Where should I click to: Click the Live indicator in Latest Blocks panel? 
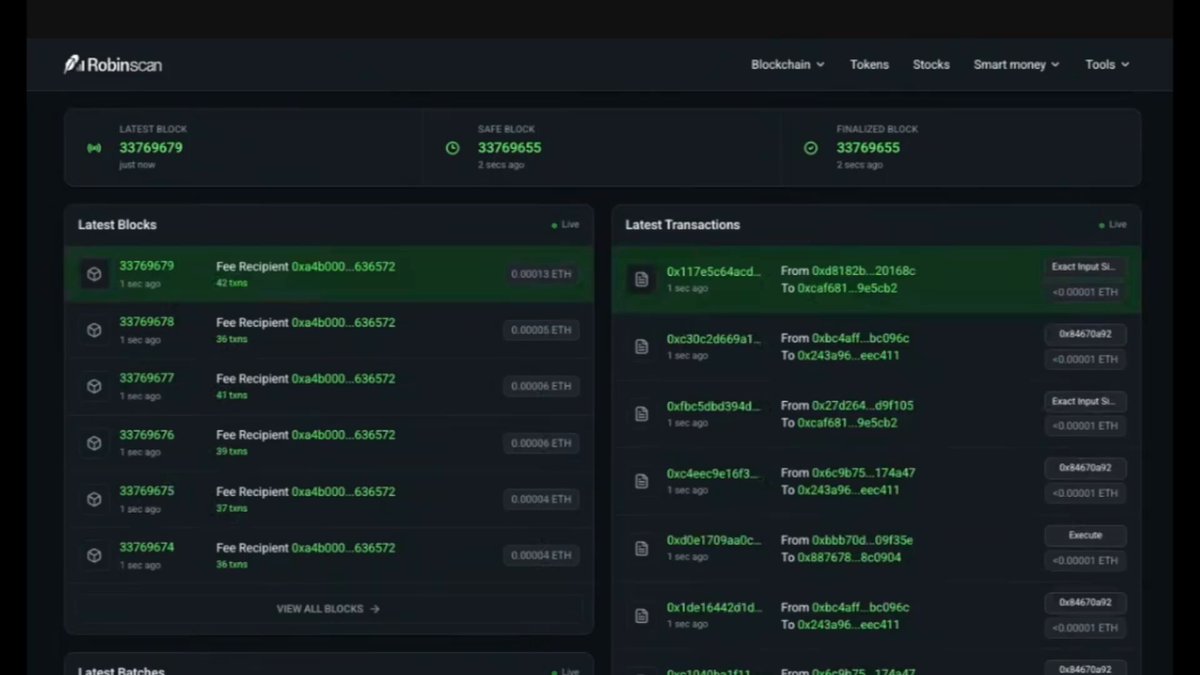tap(565, 225)
